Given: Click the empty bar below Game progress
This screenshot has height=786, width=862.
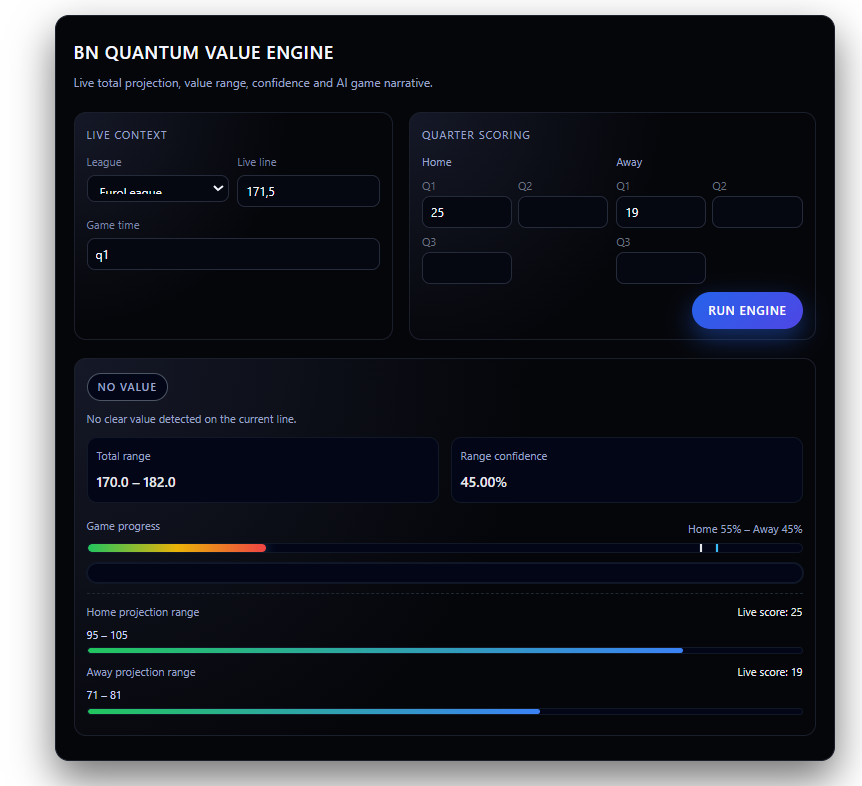Looking at the screenshot, I should coord(445,573).
